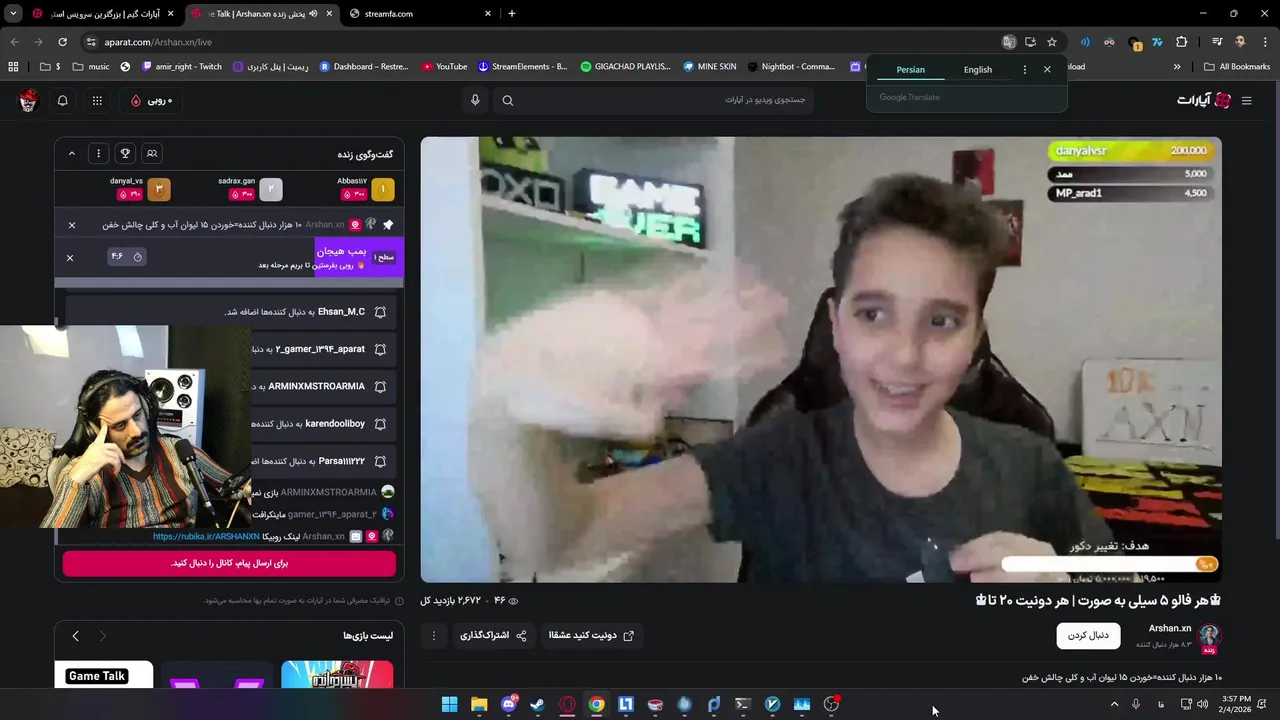
Task: Open volume control in the system tray
Action: click(1202, 704)
